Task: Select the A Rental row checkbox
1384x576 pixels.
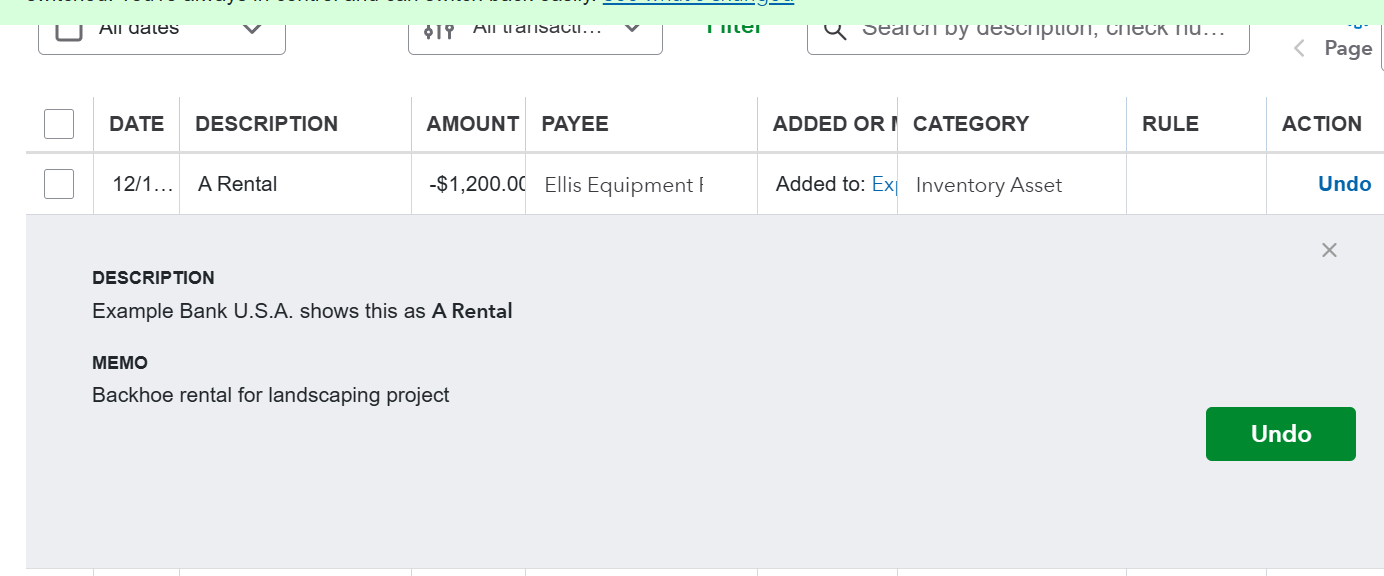Action: [x=59, y=184]
